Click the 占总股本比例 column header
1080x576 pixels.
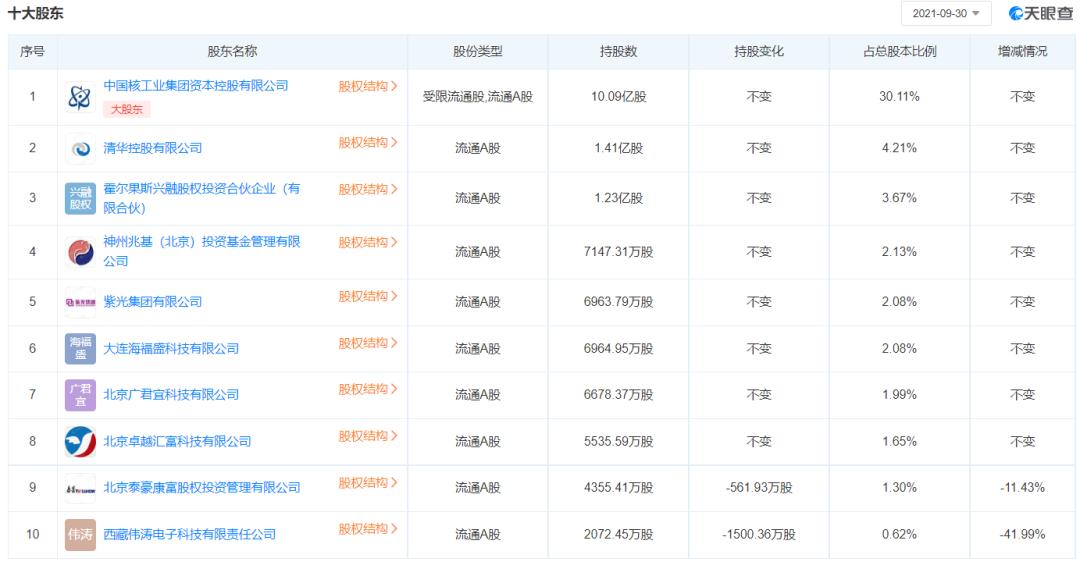(x=899, y=52)
